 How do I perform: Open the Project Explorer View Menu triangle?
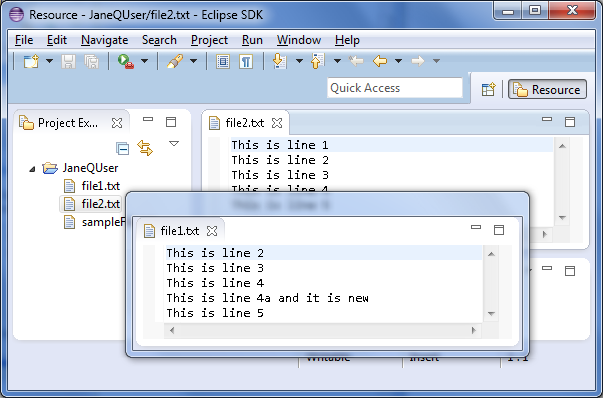(174, 144)
